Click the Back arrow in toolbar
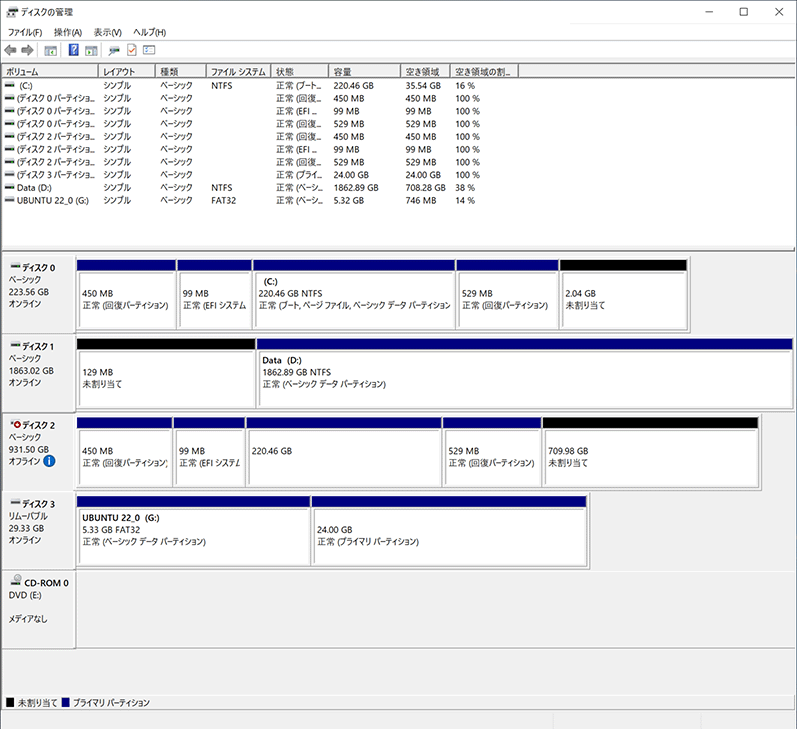This screenshot has height=729, width=797. point(10,50)
